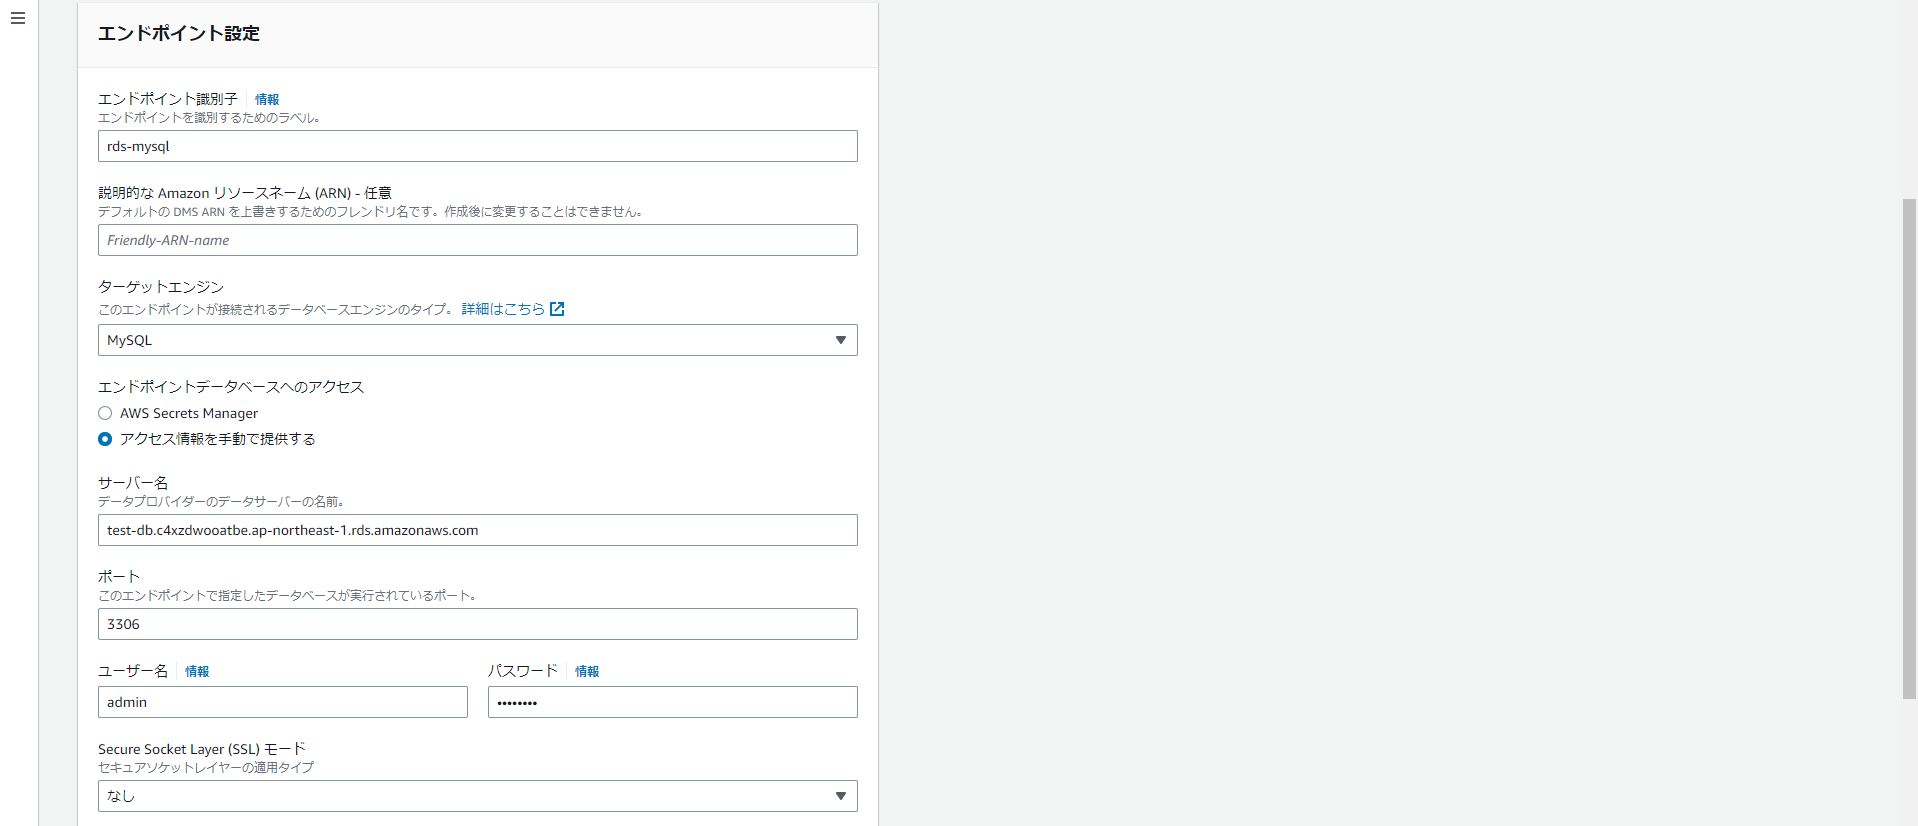
Task: Click the SSL mode dropdown arrow icon
Action: (x=841, y=796)
